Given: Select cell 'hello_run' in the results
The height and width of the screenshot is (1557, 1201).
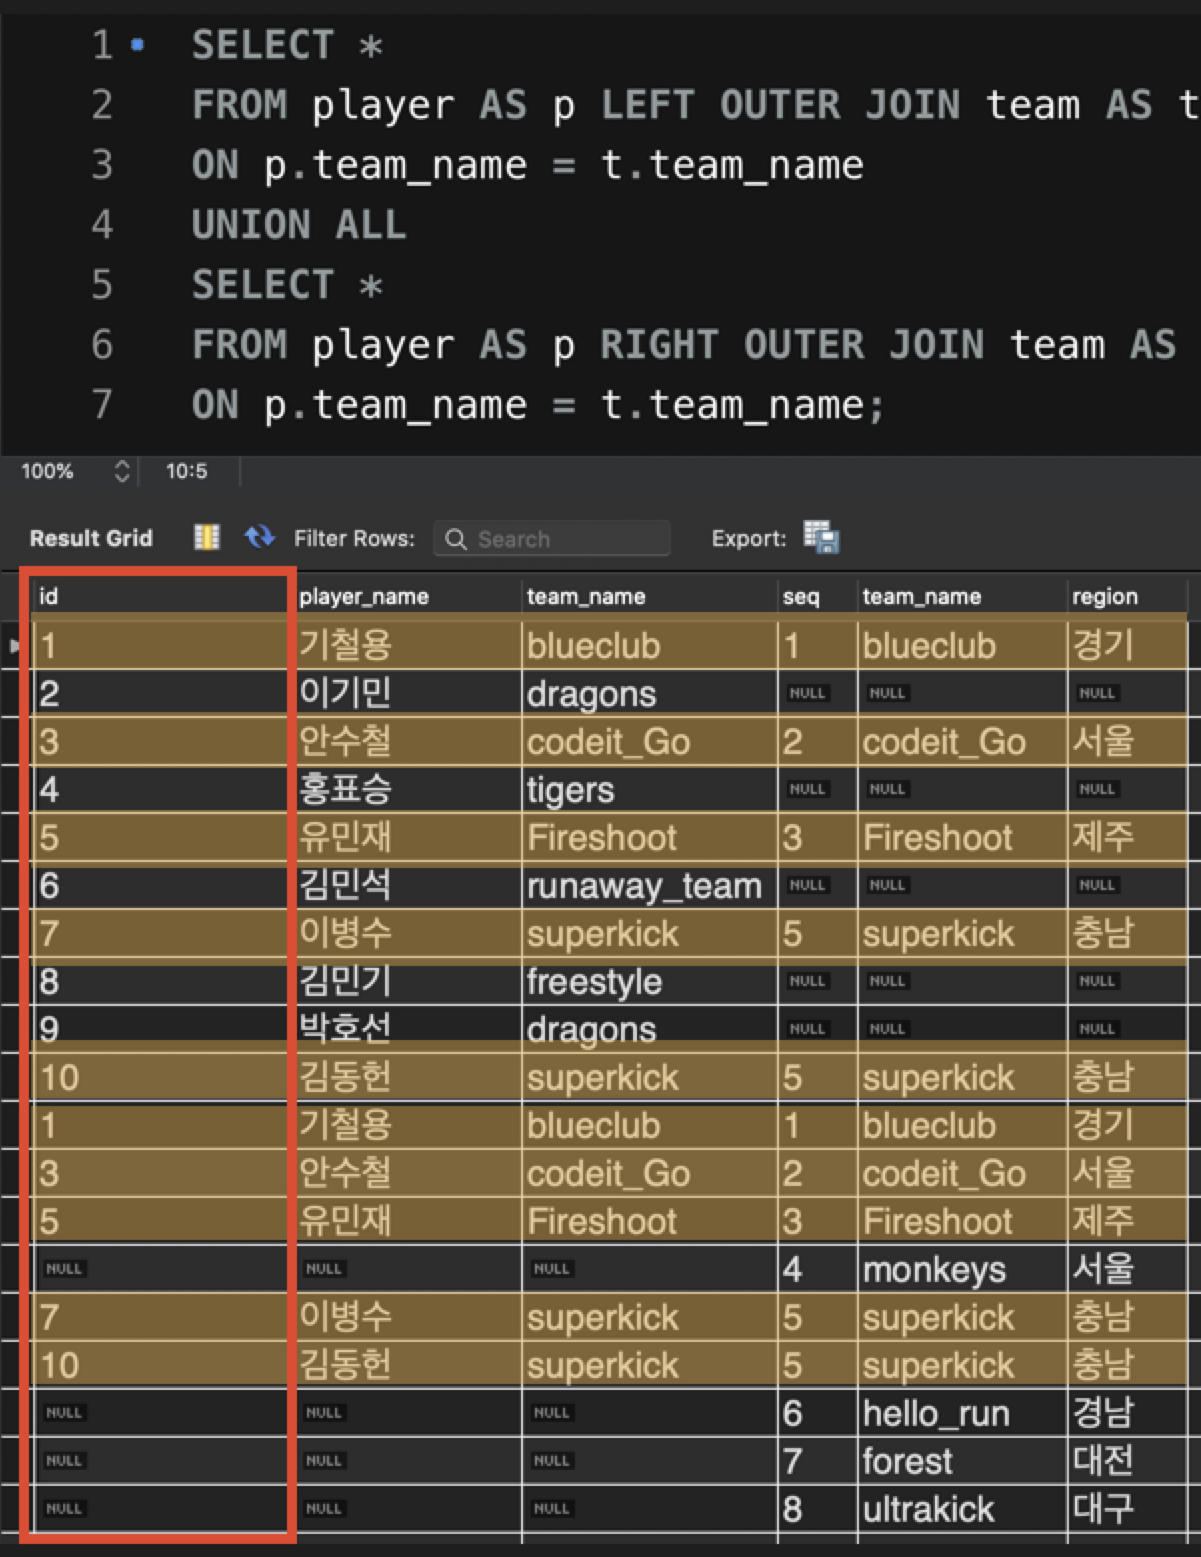Looking at the screenshot, I should (962, 1413).
